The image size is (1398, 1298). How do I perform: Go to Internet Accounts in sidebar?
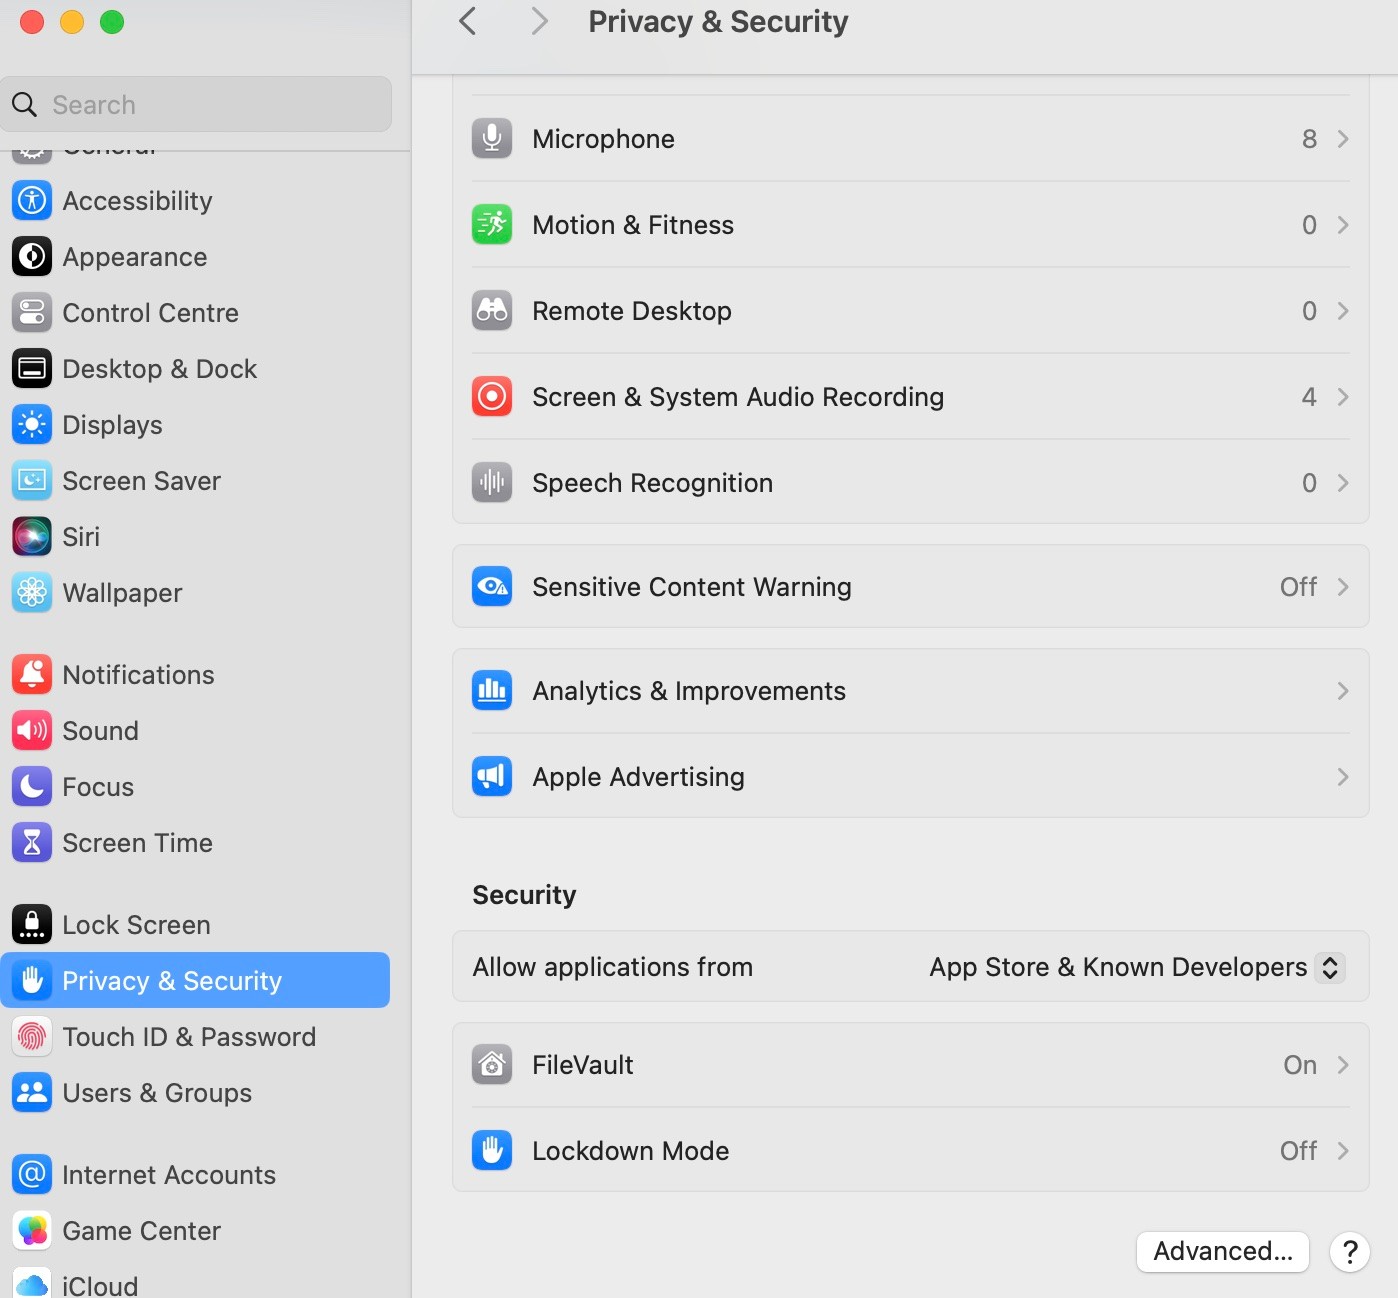[x=195, y=1175]
